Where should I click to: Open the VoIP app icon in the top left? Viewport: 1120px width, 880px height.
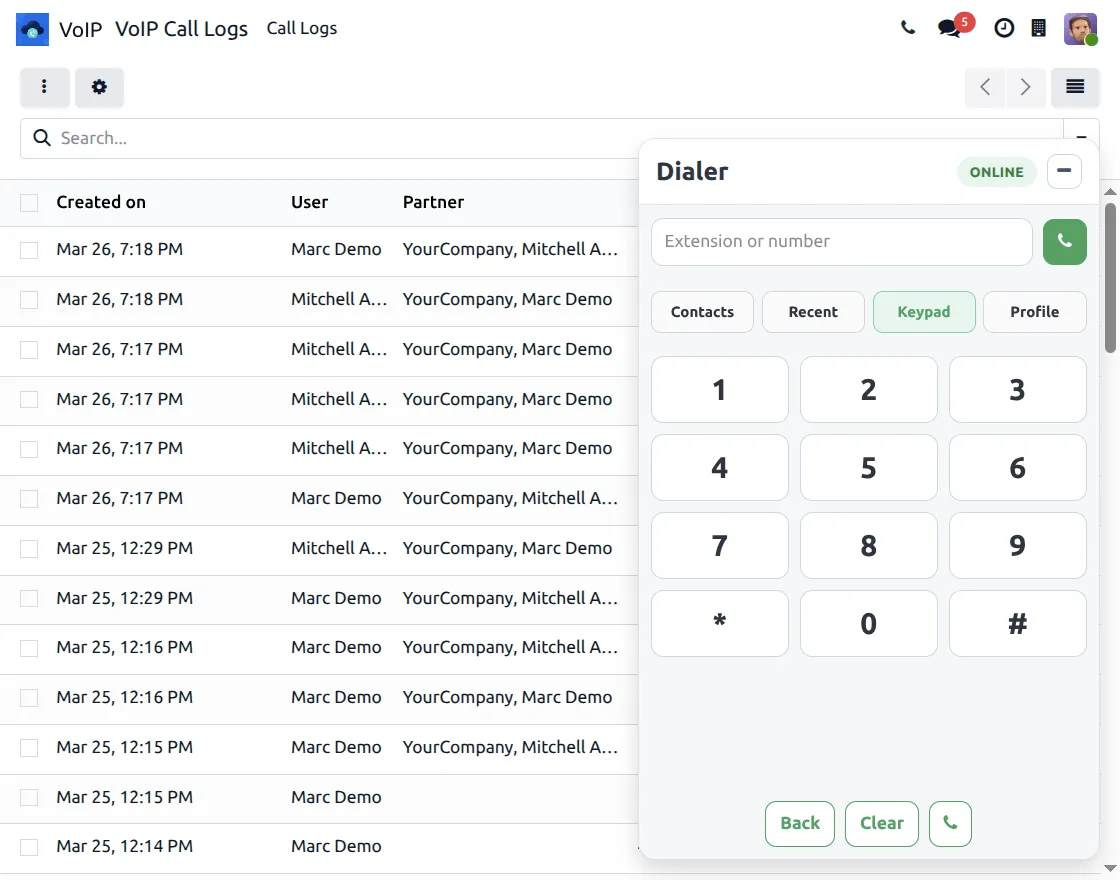click(32, 29)
